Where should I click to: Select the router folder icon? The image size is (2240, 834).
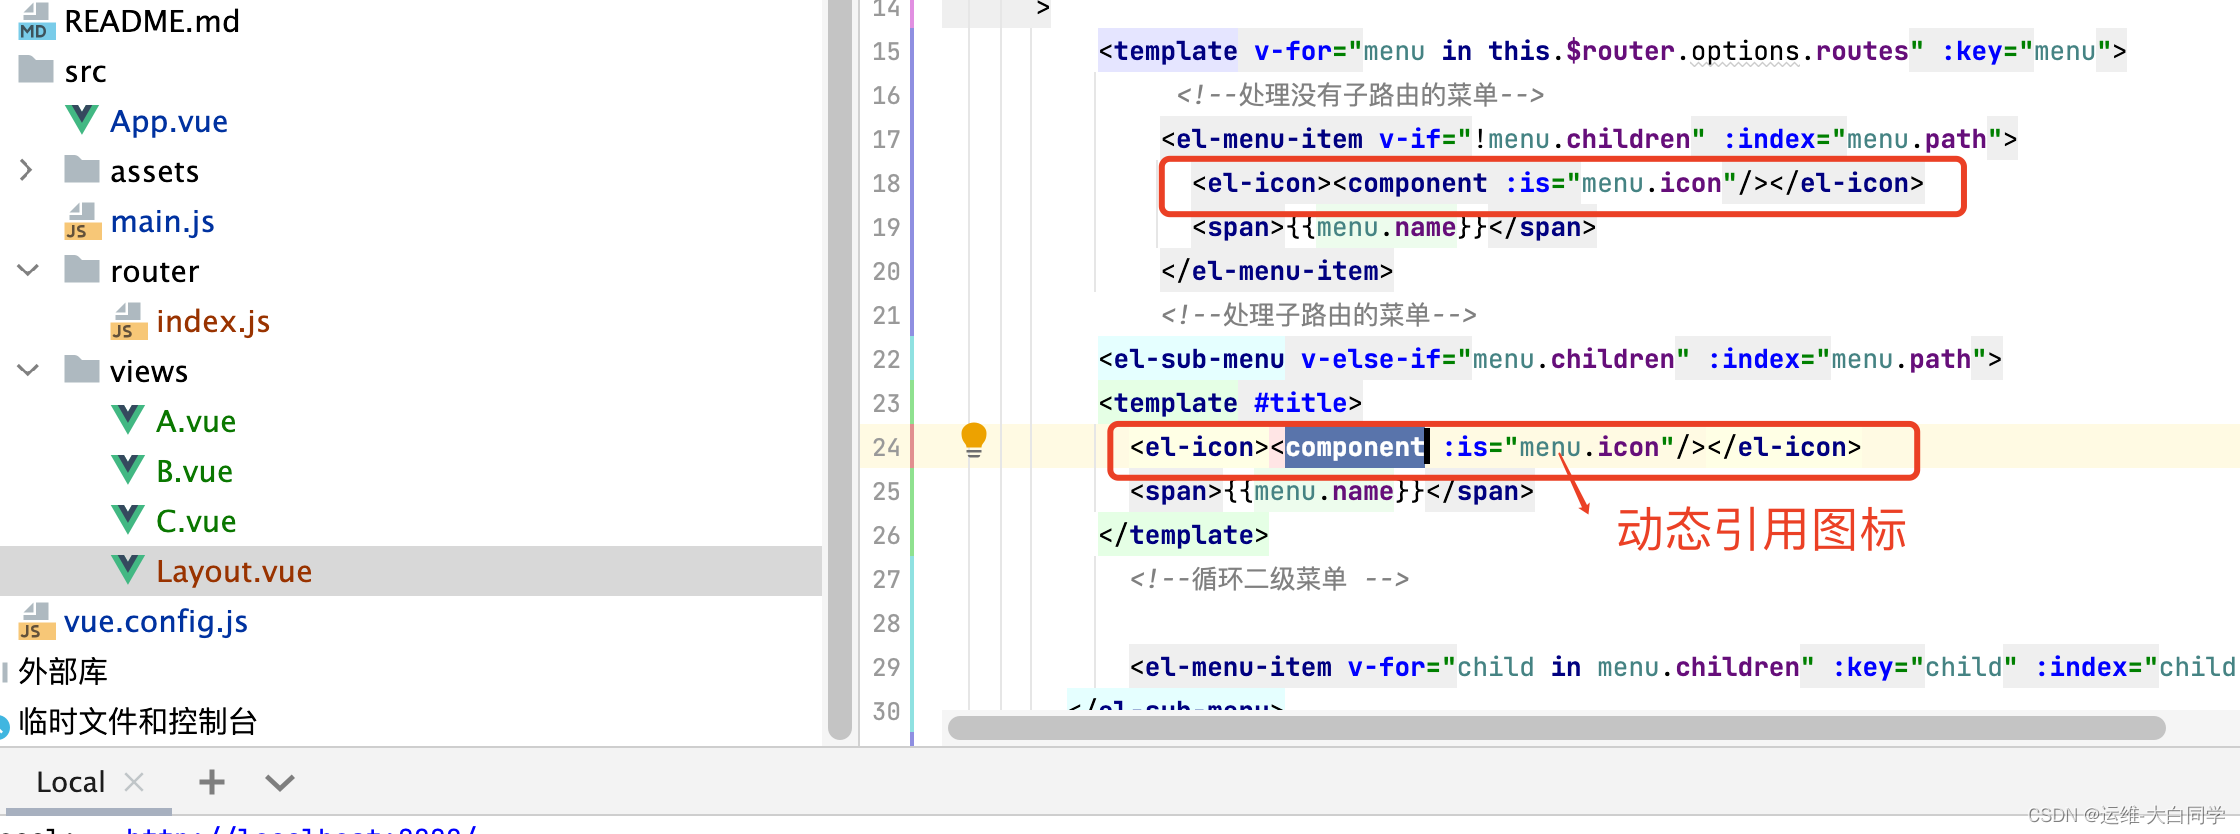(x=82, y=270)
